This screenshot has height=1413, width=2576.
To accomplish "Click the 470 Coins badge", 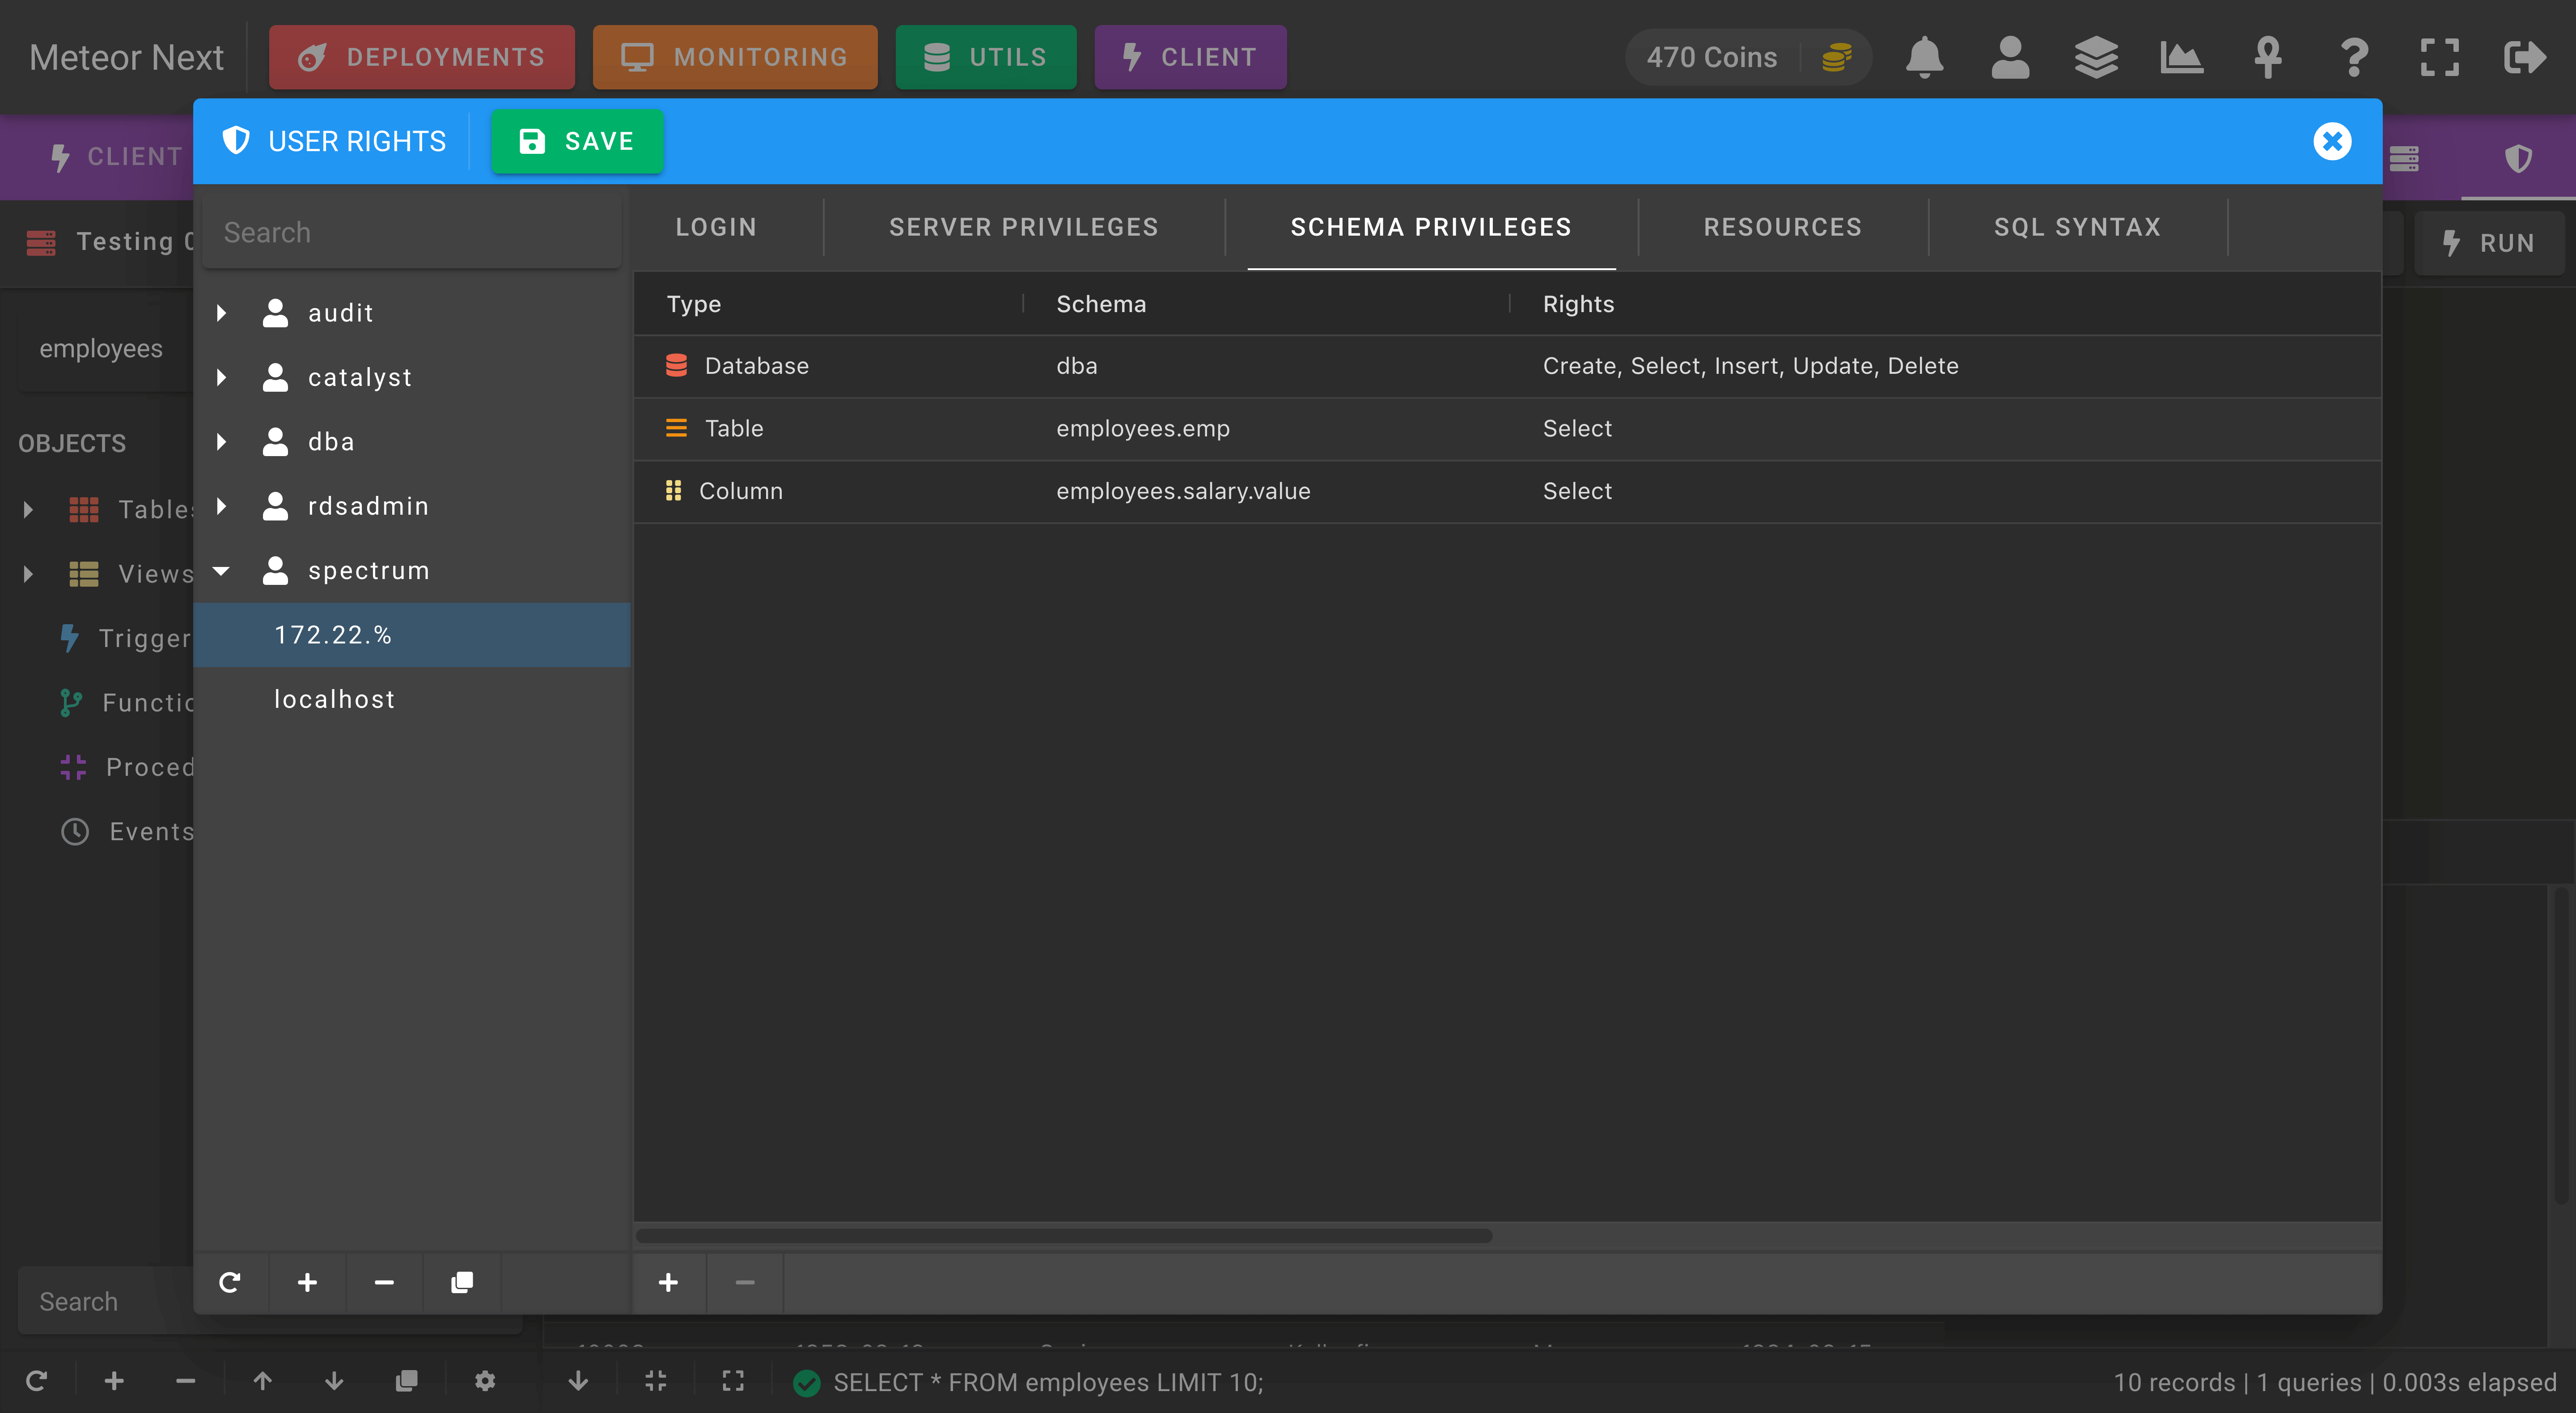I will (1749, 57).
